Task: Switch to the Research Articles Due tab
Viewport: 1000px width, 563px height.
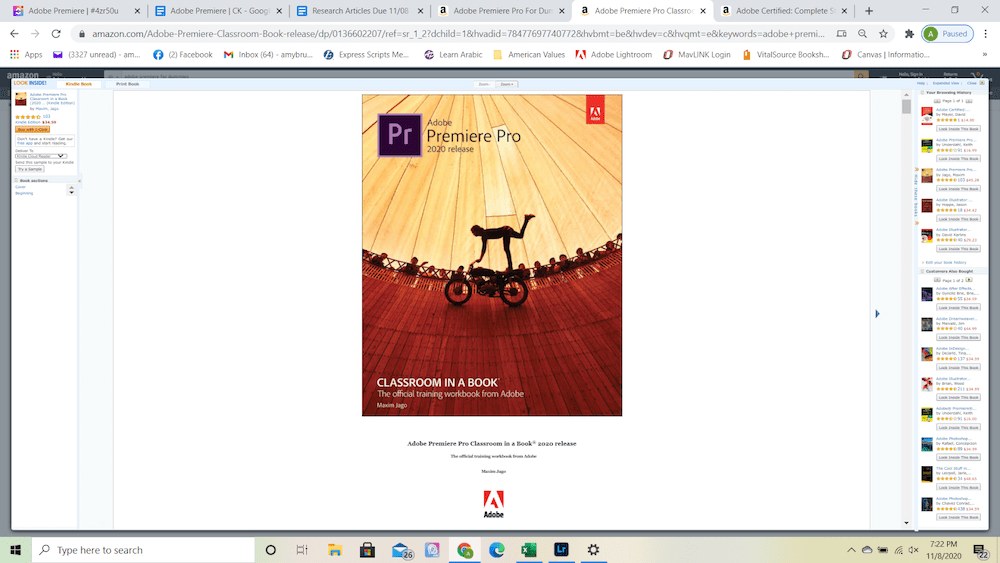Action: (360, 11)
